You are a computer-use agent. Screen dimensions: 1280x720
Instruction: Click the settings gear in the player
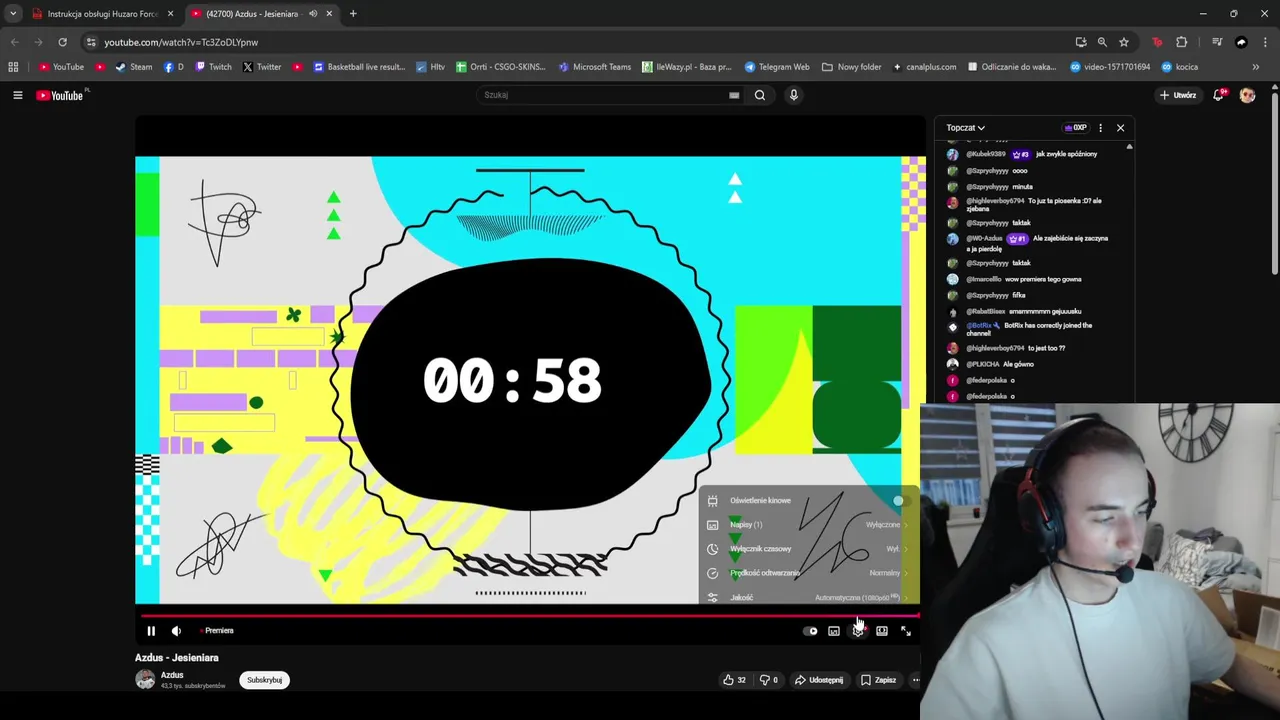coord(858,631)
